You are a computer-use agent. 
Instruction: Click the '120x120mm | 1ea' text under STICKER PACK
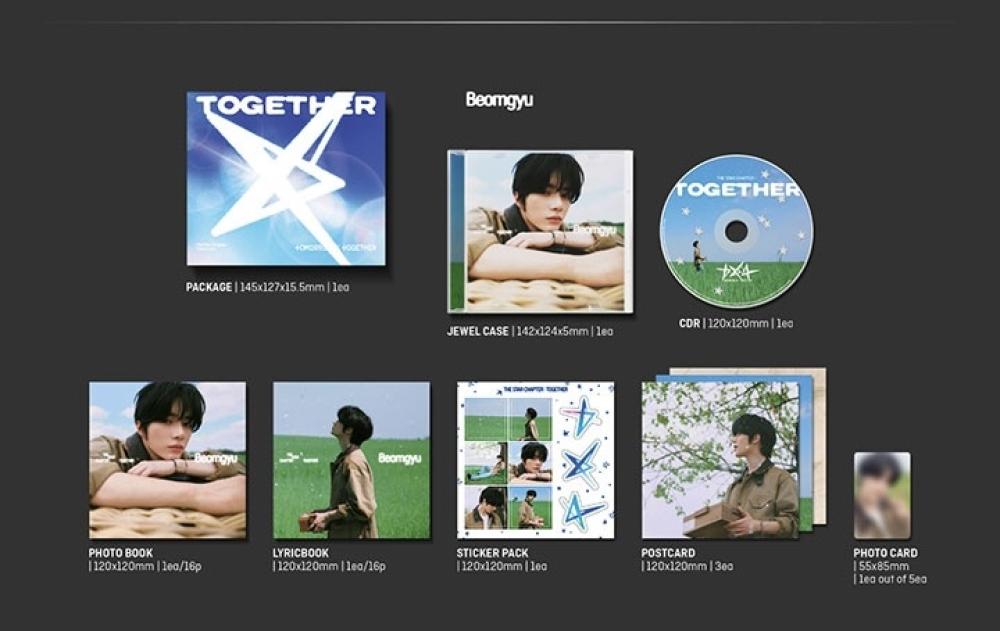pyautogui.click(x=502, y=566)
